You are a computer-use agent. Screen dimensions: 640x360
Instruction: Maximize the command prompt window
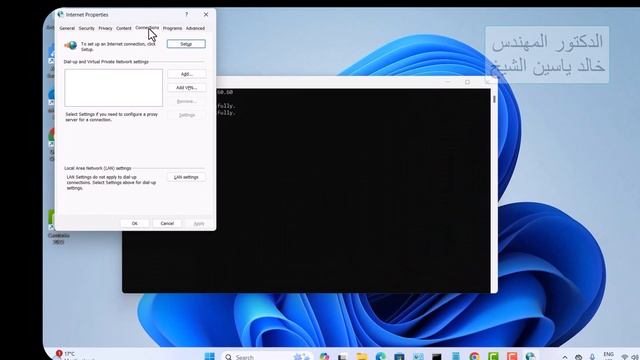coord(467,82)
